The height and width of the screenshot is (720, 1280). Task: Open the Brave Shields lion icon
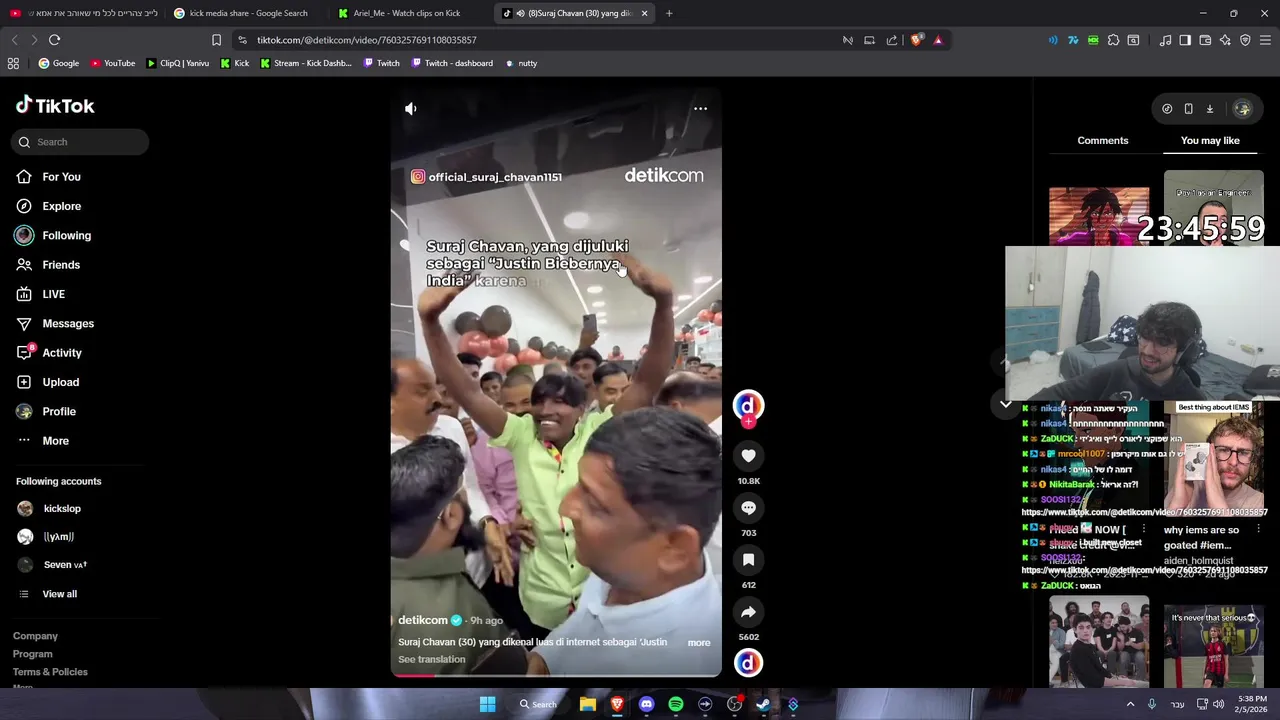tap(916, 40)
